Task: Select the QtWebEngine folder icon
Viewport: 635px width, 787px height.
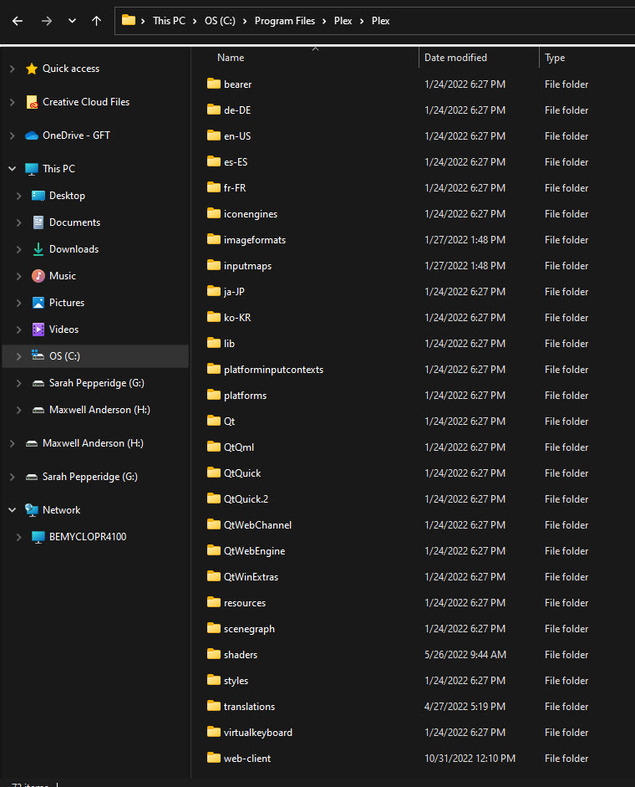Action: point(214,550)
